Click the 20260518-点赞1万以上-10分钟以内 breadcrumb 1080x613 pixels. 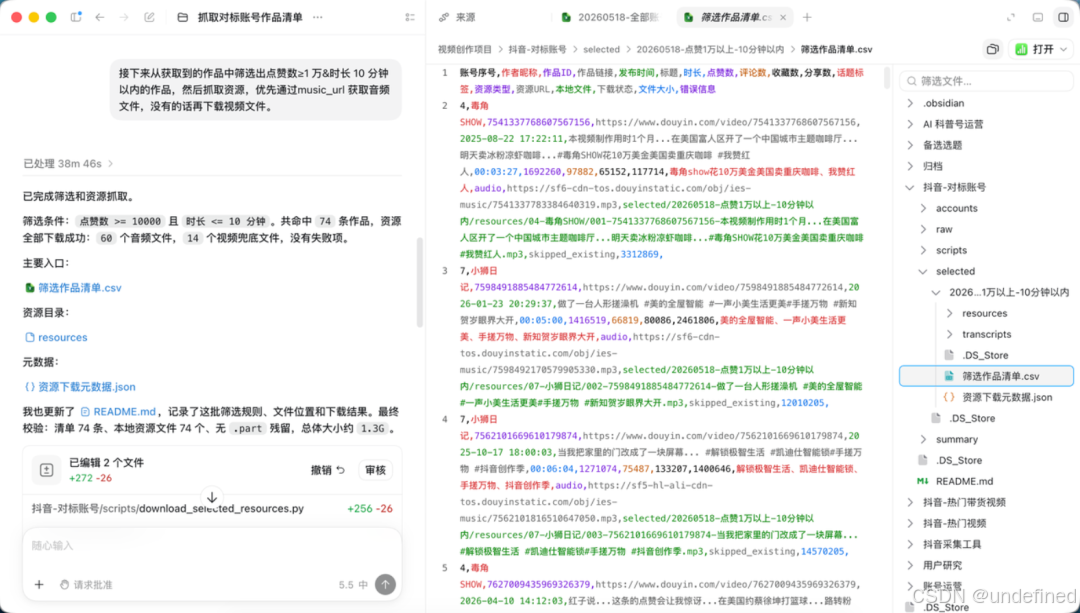click(710, 49)
